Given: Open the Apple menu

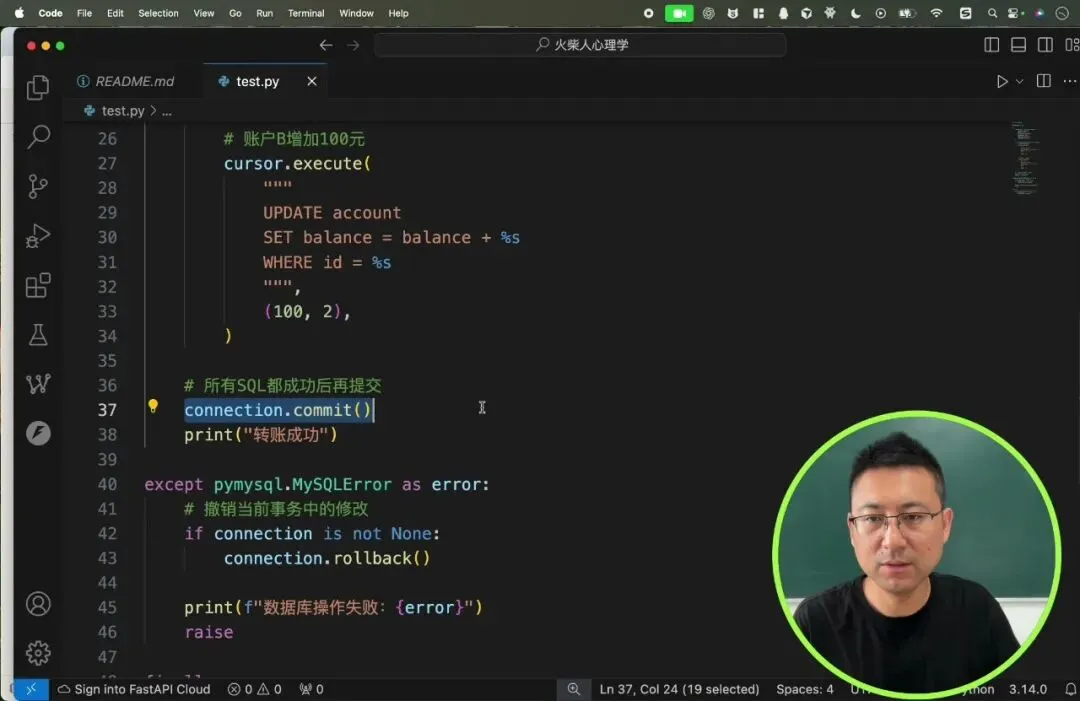Looking at the screenshot, I should (19, 12).
